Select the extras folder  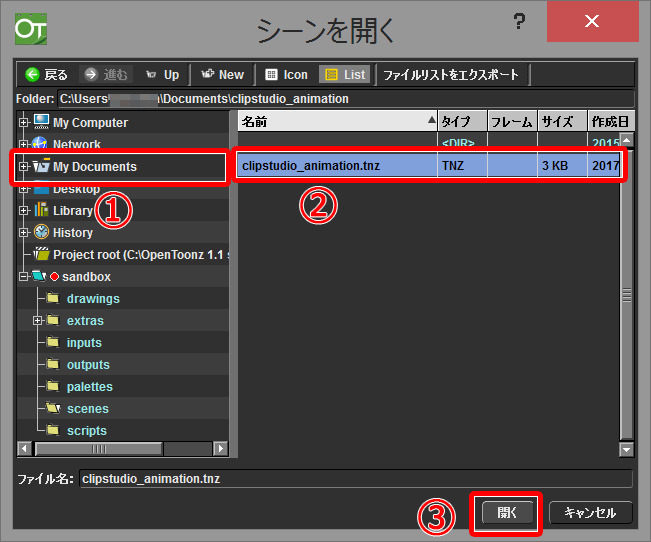coord(85,321)
